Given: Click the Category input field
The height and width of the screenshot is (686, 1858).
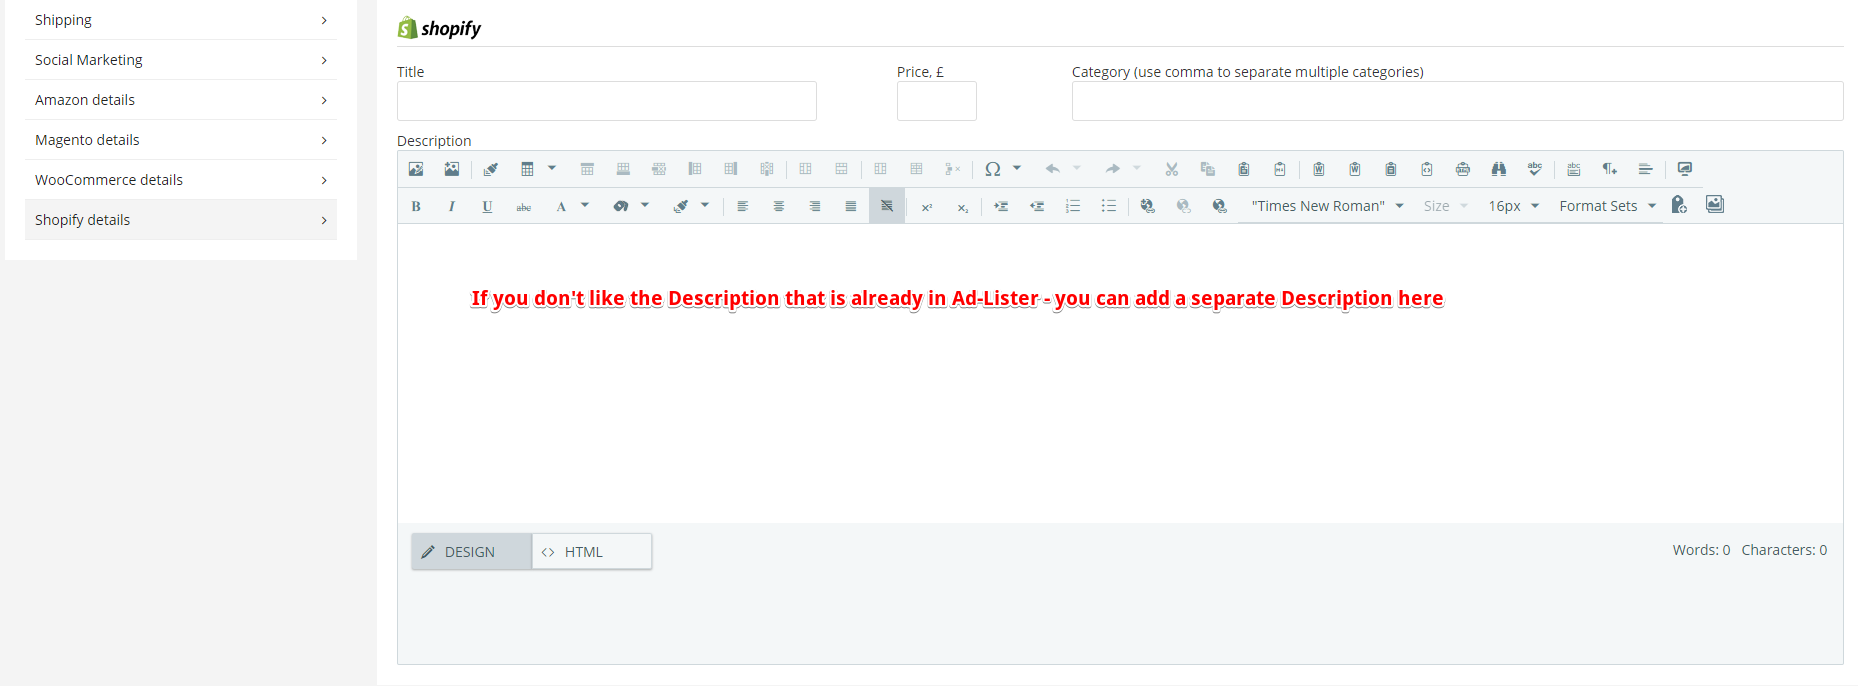Looking at the screenshot, I should click(1457, 101).
